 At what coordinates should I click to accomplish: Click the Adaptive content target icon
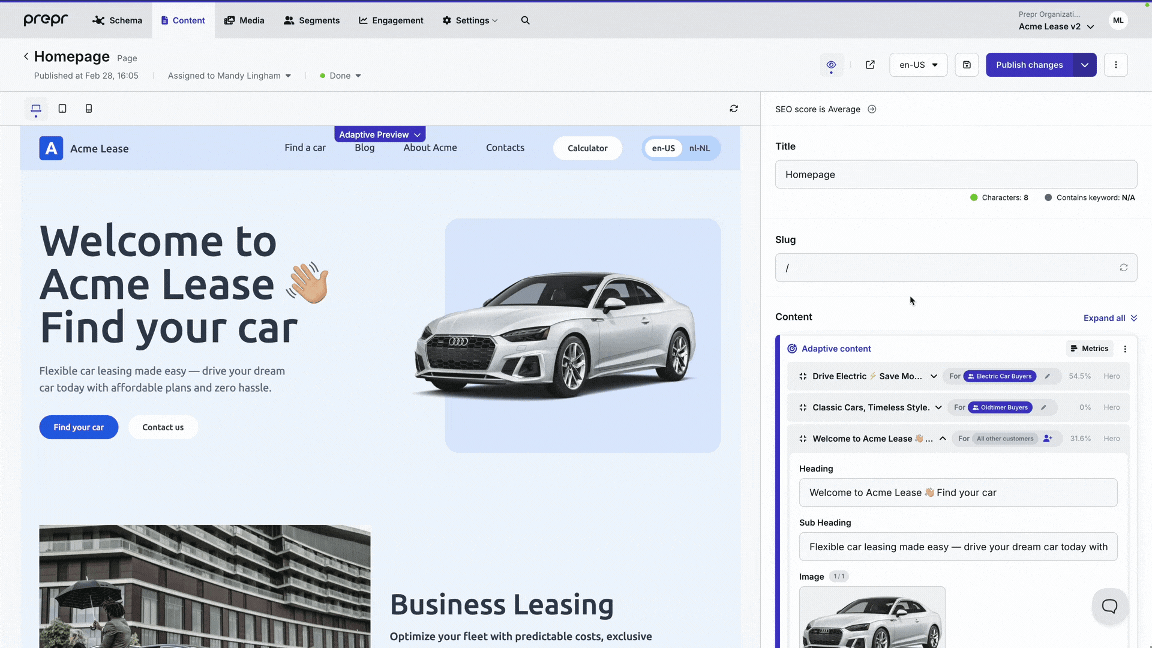coord(792,349)
